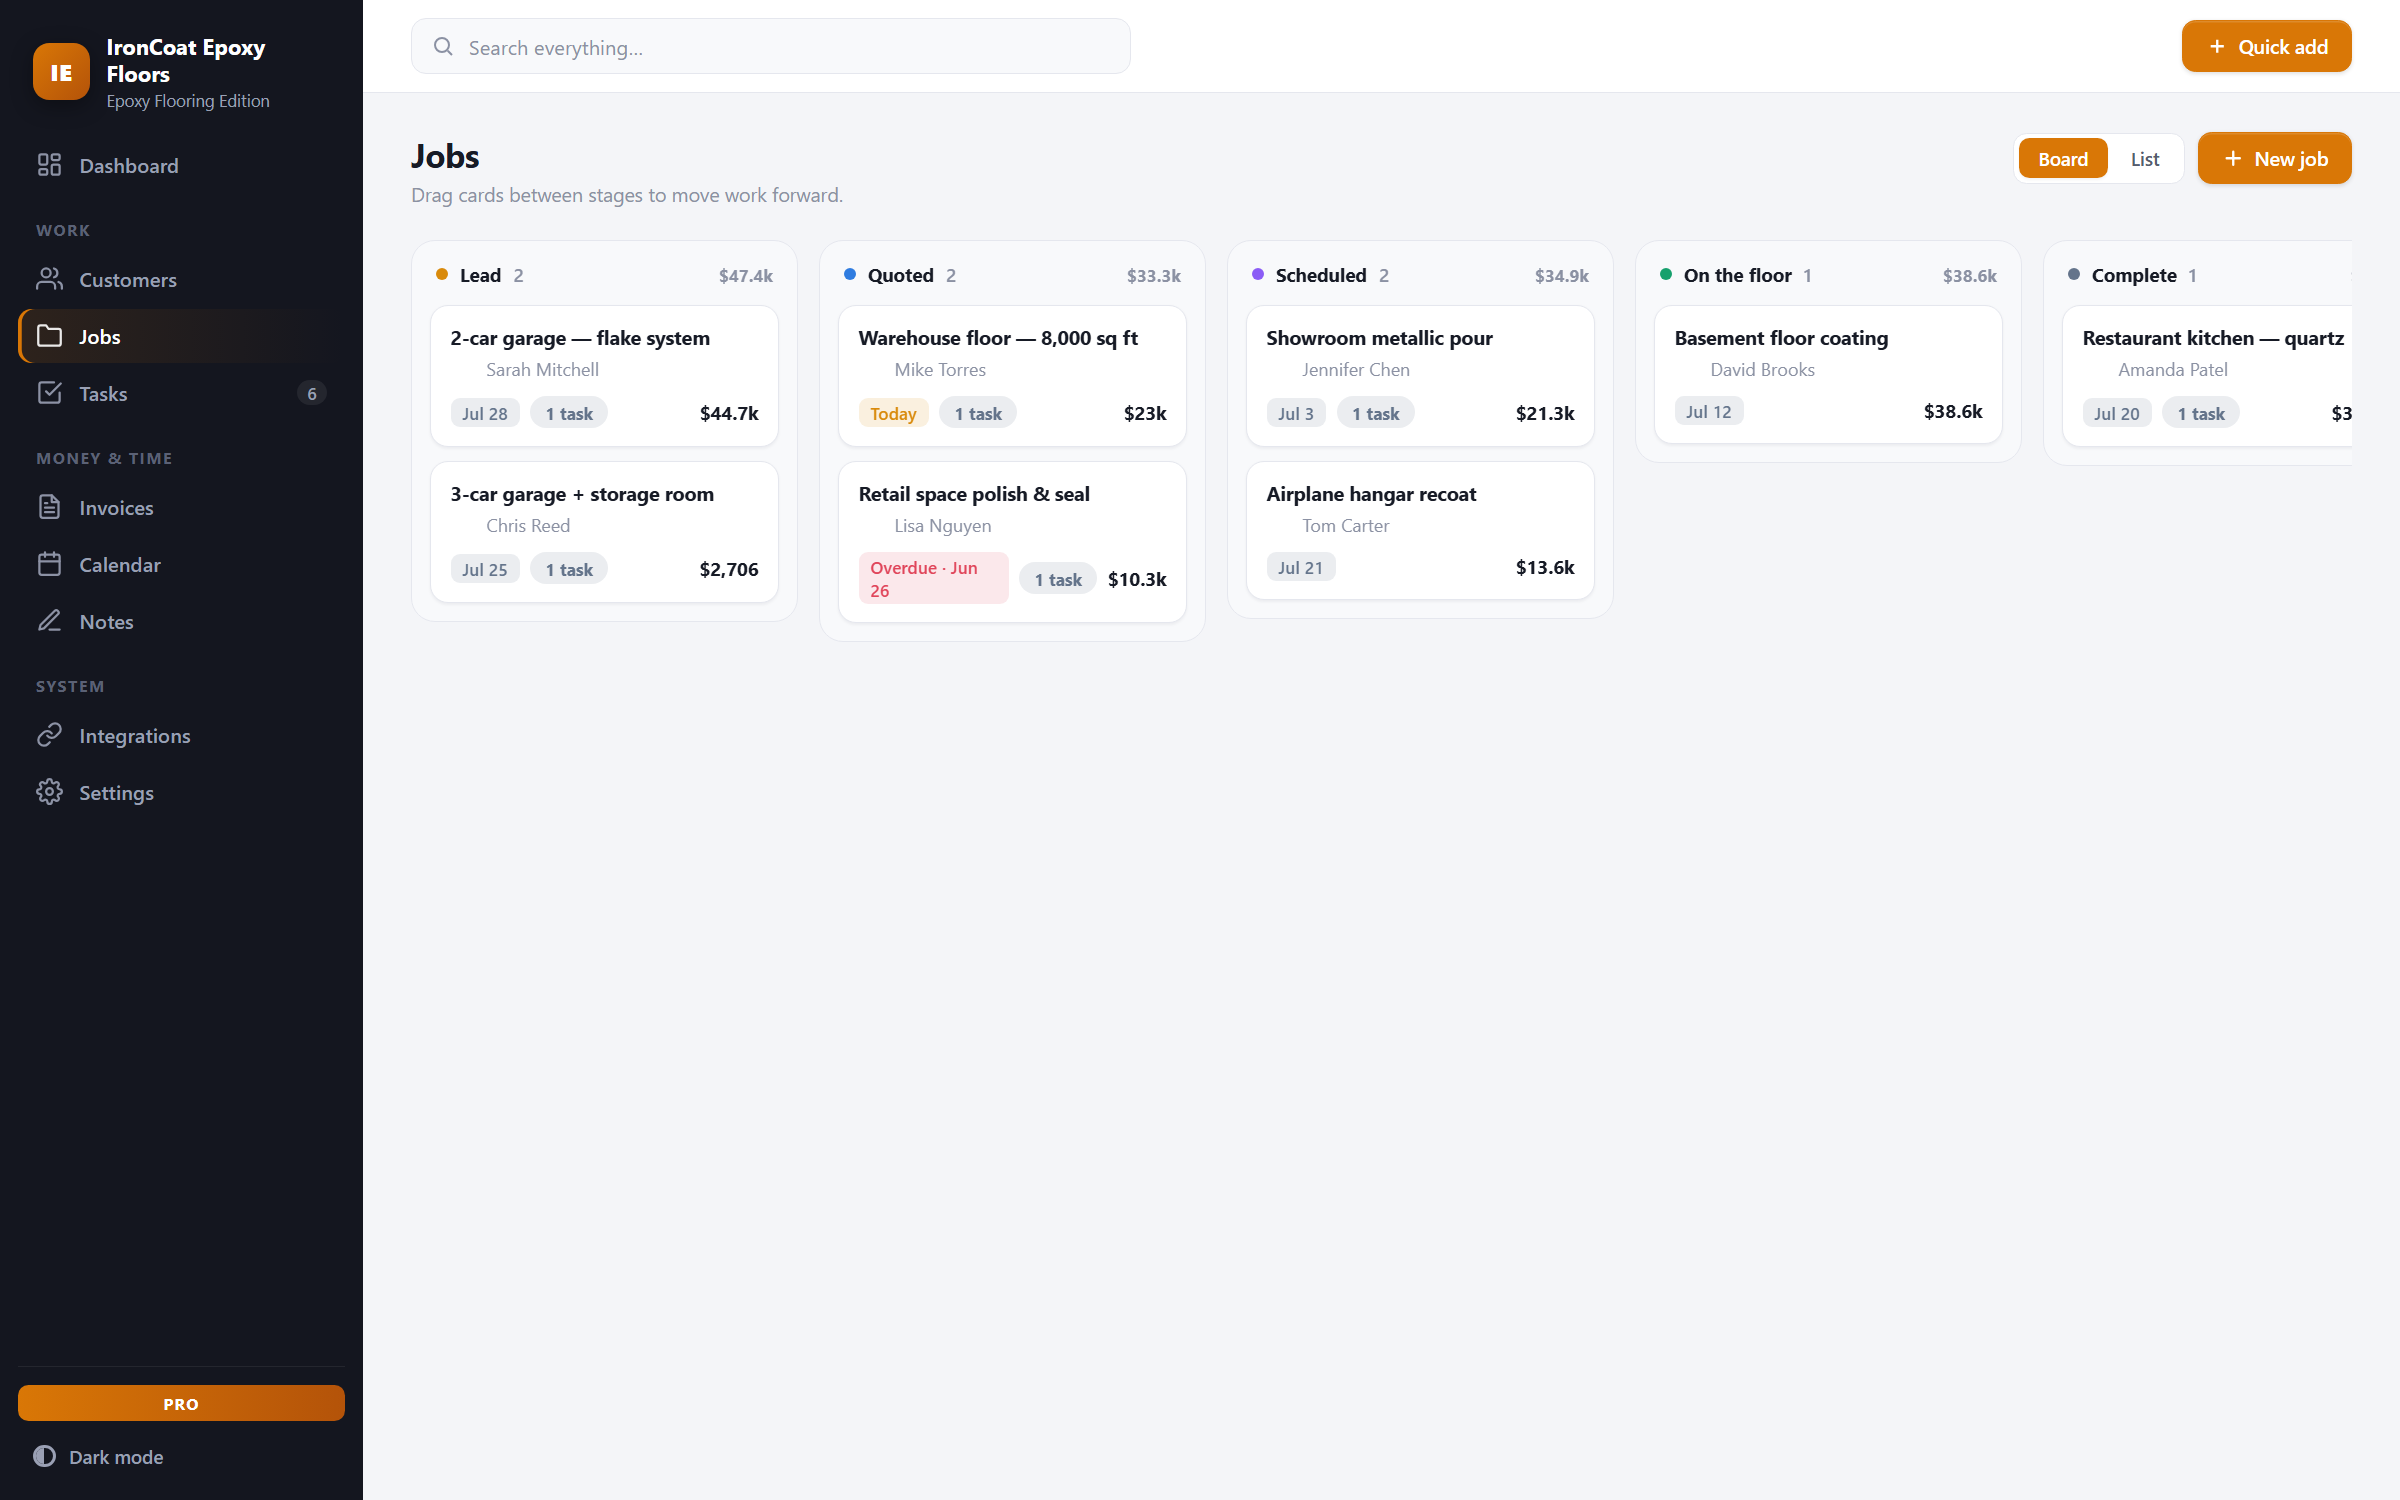Click the 1 task chip on Showroom metallic pour
Image resolution: width=2400 pixels, height=1500 pixels.
[x=1375, y=413]
